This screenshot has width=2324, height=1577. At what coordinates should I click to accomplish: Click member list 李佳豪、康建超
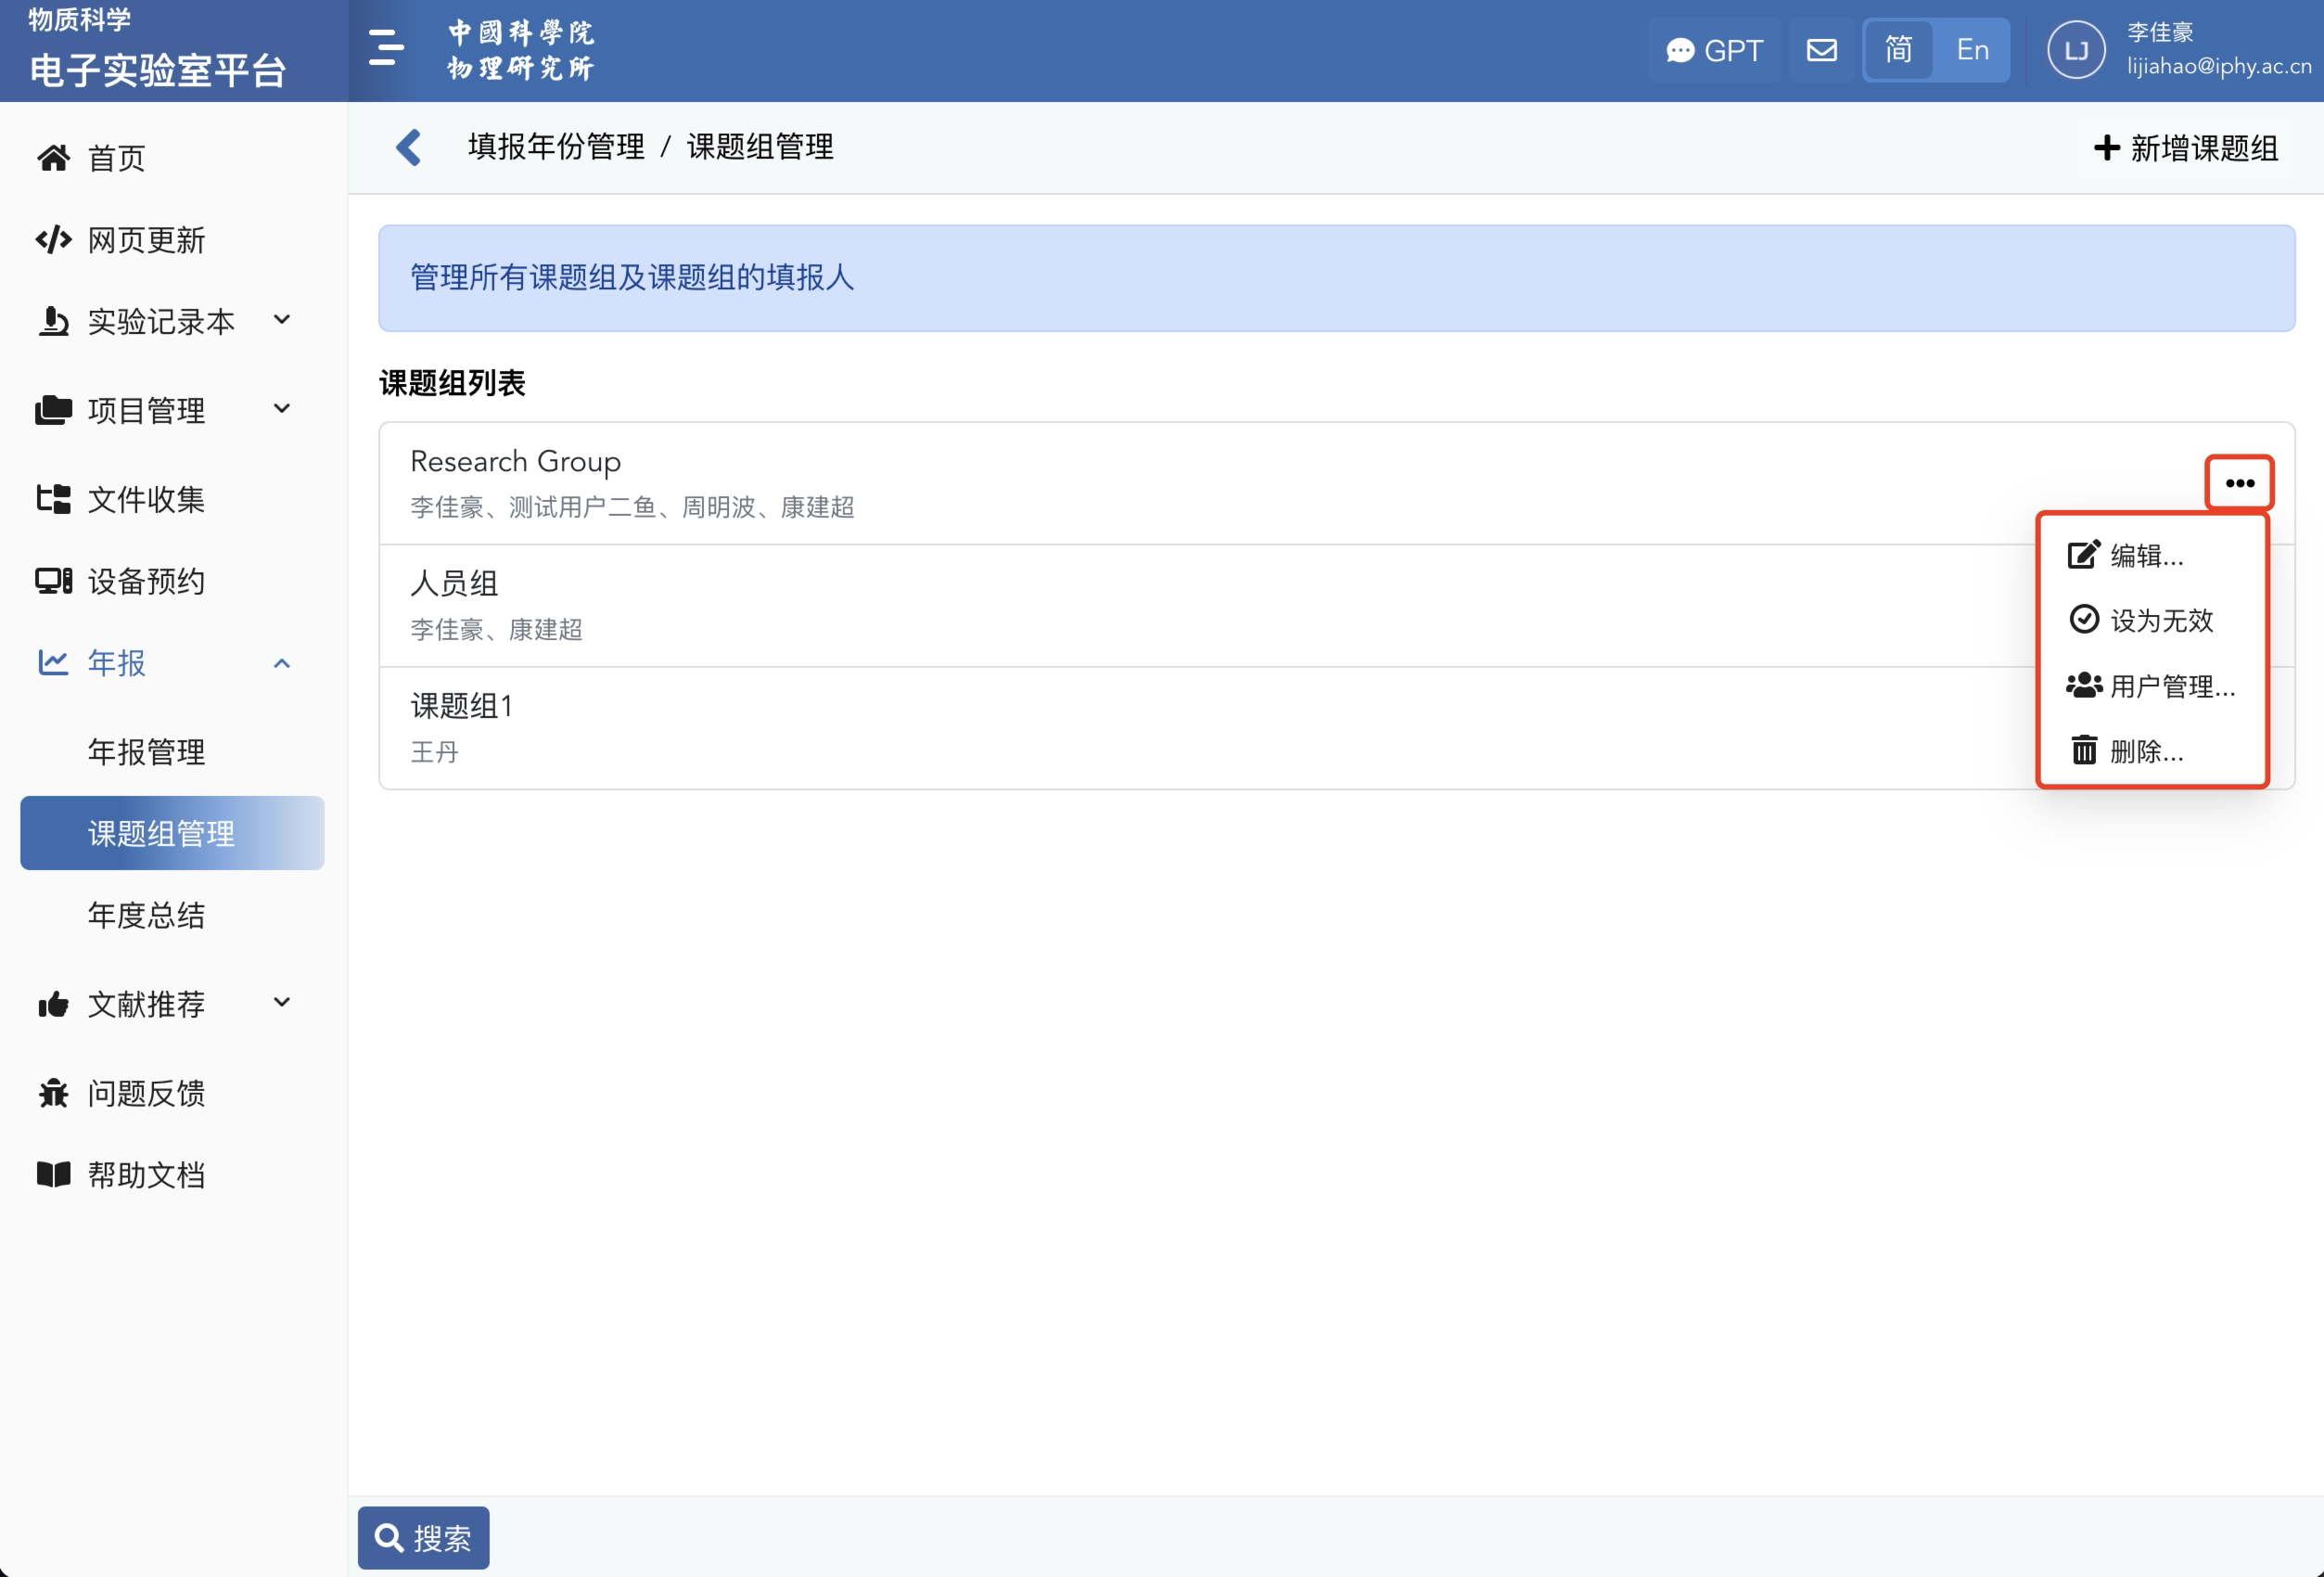(x=496, y=629)
